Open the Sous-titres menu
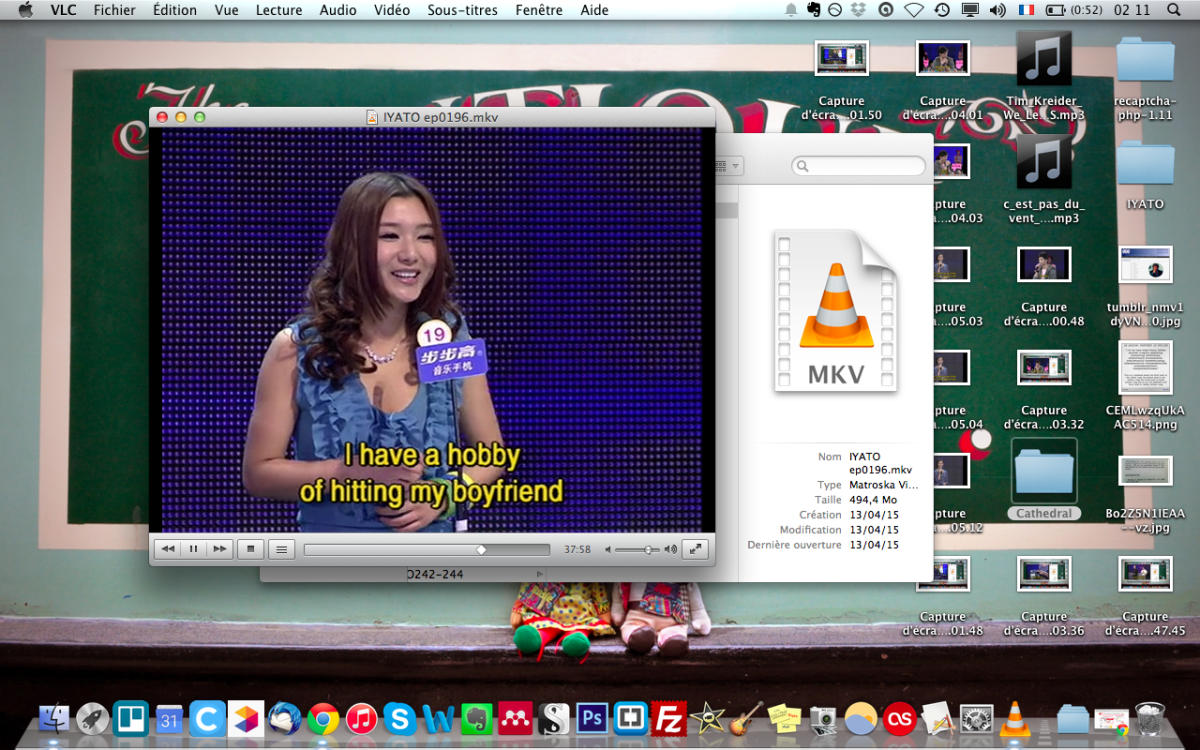This screenshot has width=1200, height=750. click(x=462, y=10)
